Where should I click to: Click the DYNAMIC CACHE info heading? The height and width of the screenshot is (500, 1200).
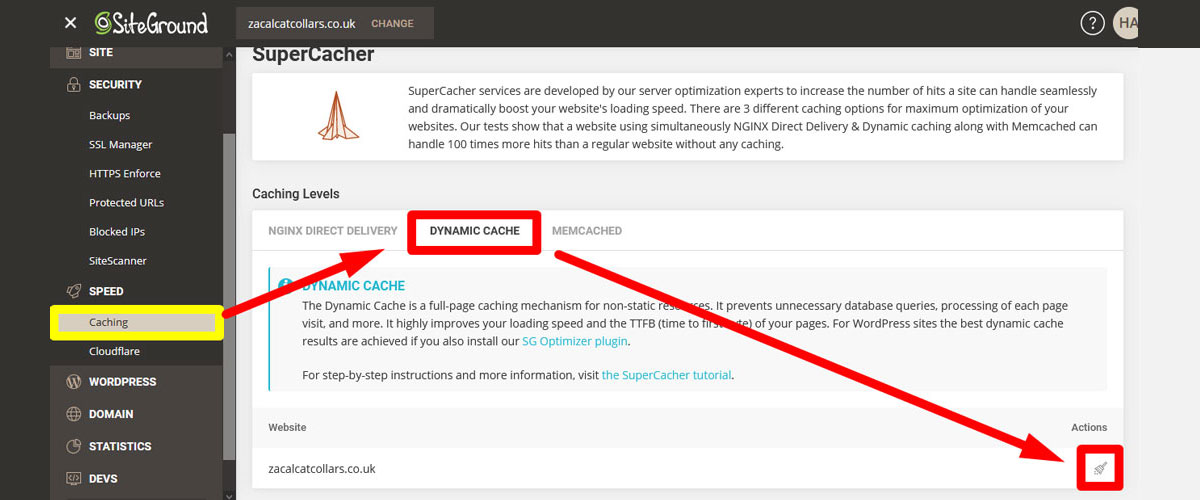pos(353,286)
